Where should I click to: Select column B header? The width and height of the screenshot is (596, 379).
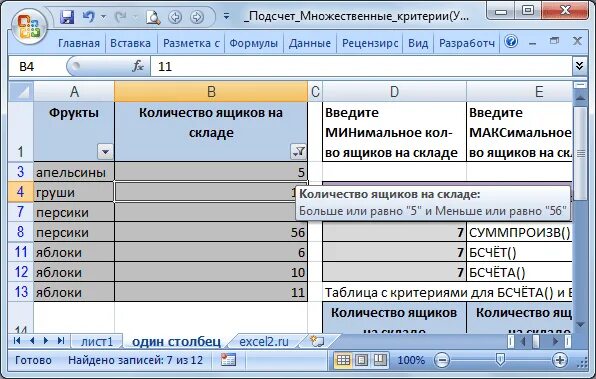pyautogui.click(x=211, y=92)
